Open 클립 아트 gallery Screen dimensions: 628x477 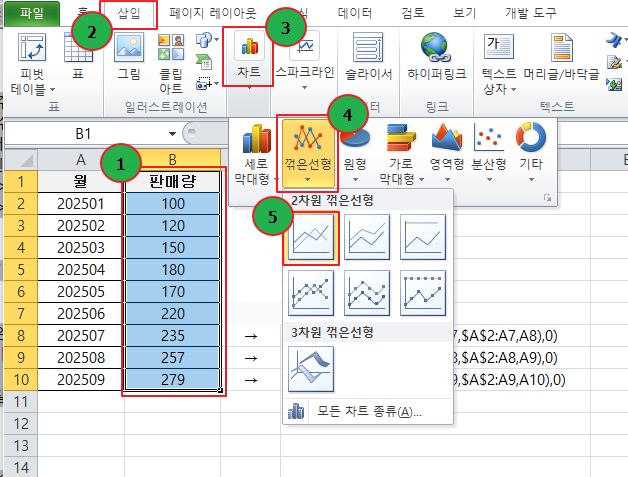pos(171,64)
